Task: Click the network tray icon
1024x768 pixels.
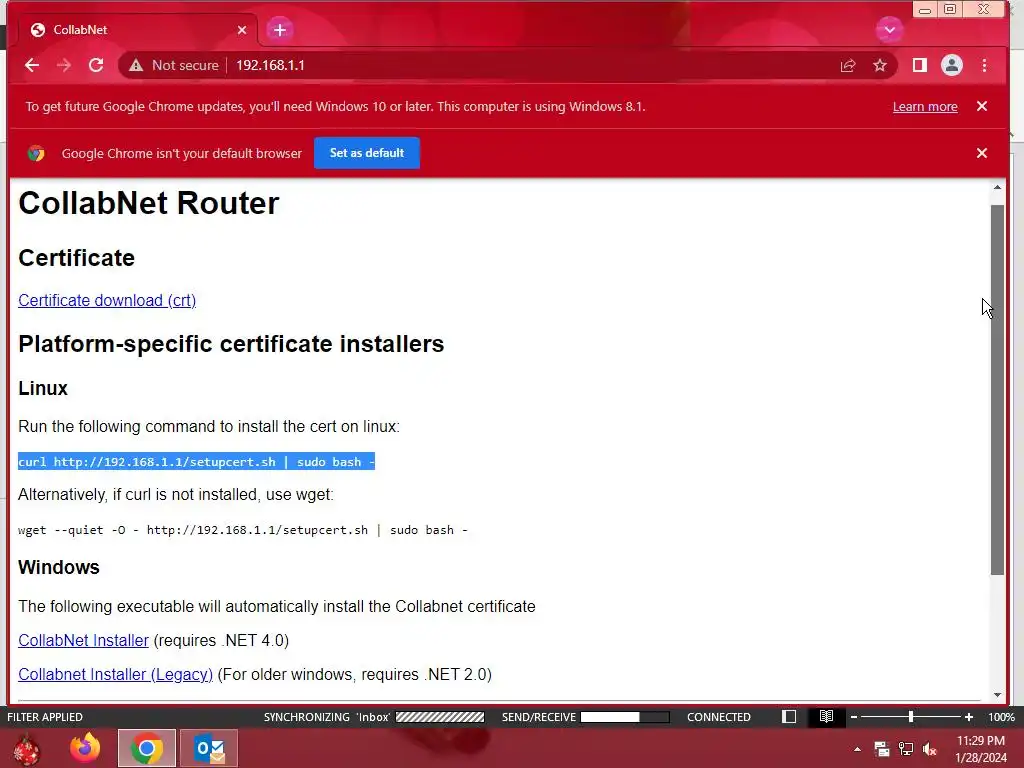Action: pos(906,749)
